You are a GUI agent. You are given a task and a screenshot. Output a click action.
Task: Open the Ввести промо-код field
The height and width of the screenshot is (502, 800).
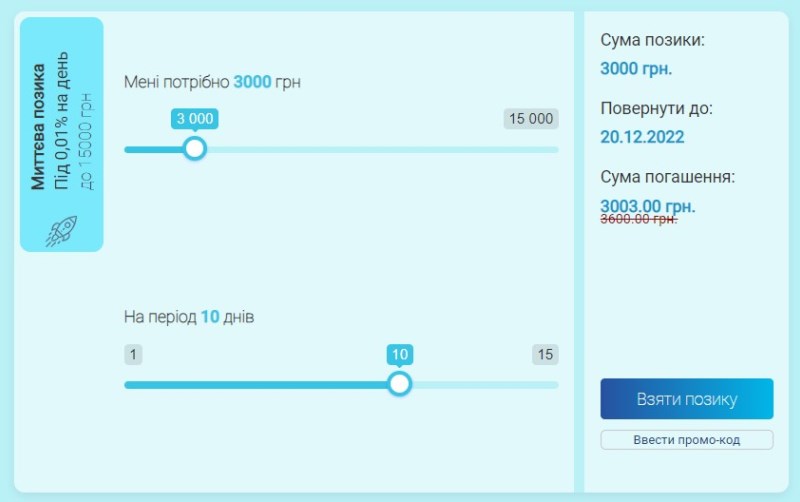686,440
